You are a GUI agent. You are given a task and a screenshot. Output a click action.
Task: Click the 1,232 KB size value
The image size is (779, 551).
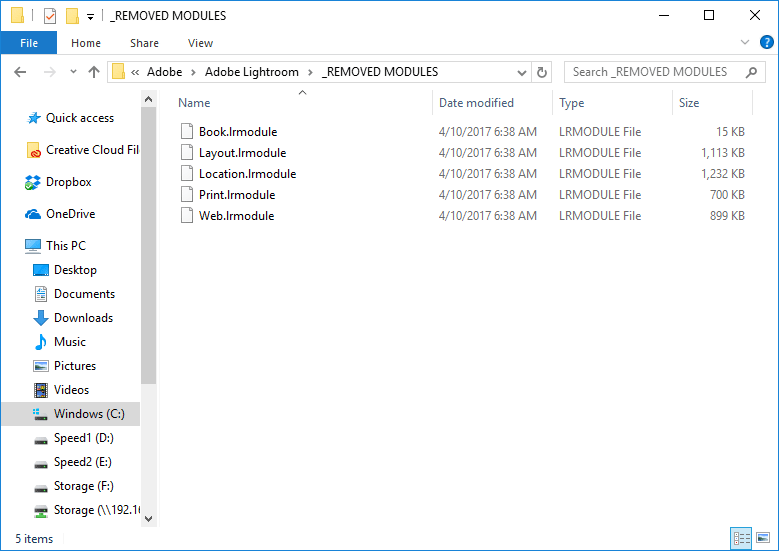722,173
